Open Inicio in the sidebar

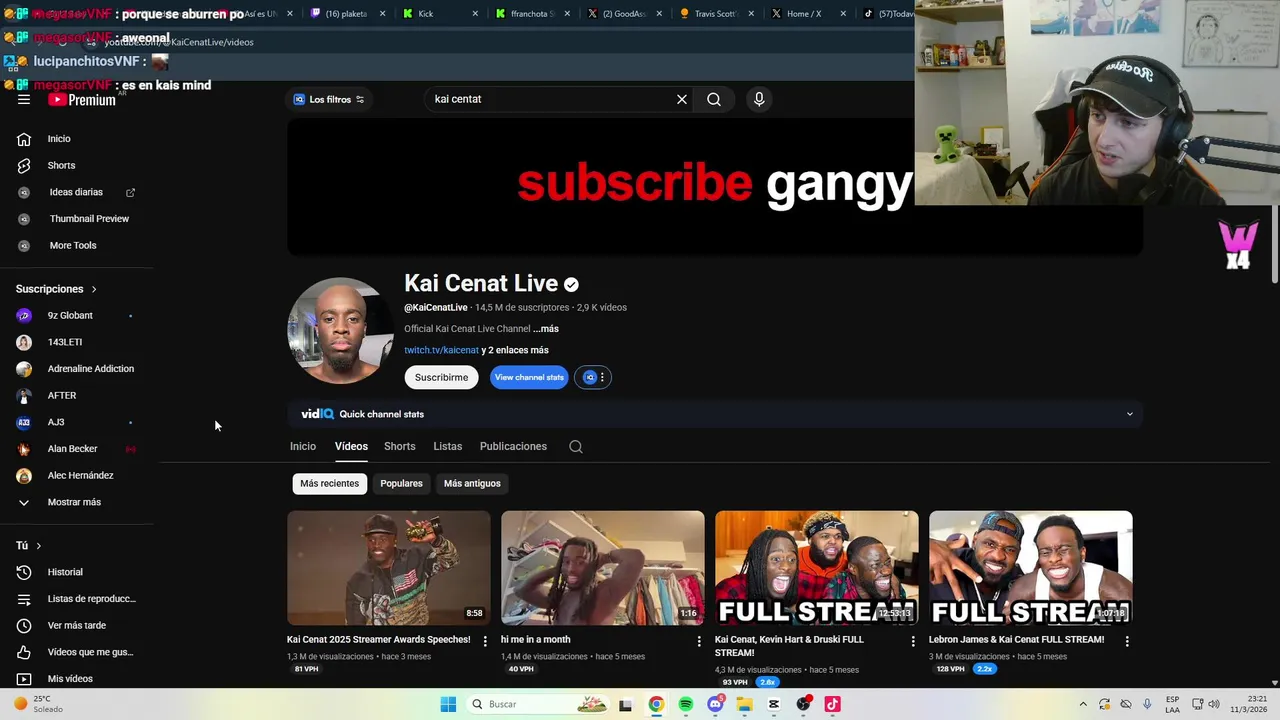pyautogui.click(x=59, y=139)
